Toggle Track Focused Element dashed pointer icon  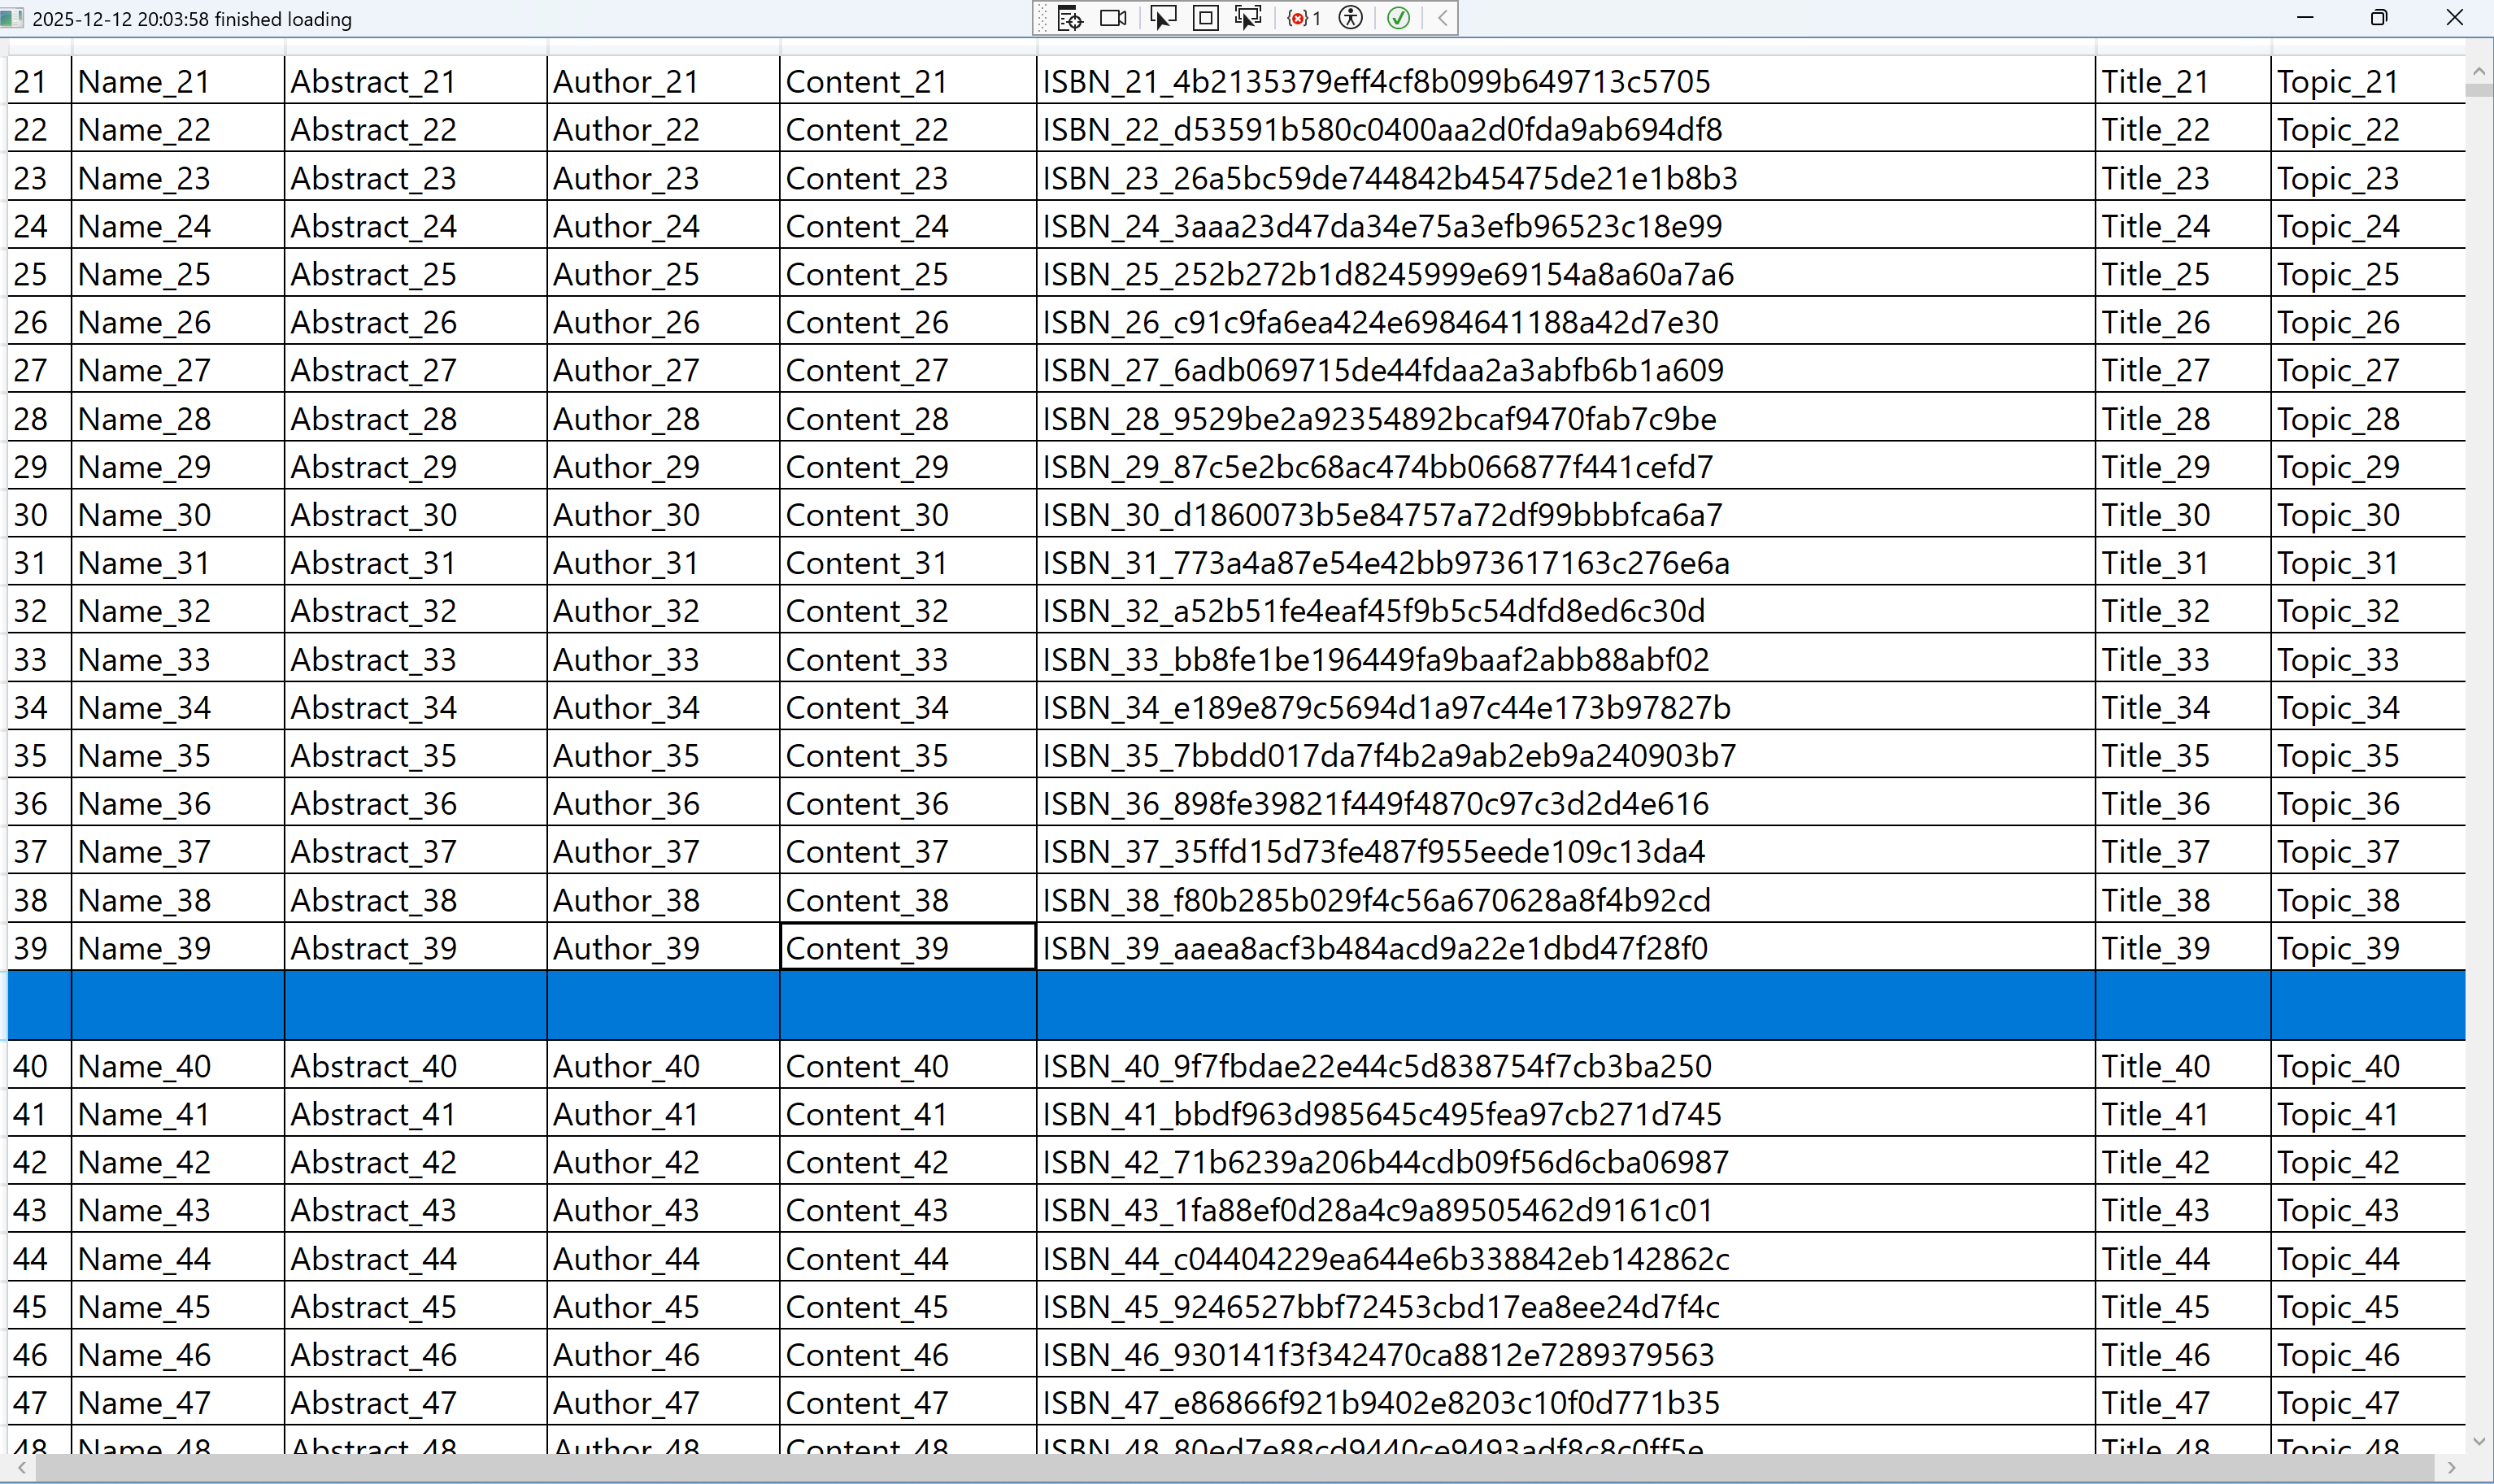pyautogui.click(x=1248, y=18)
